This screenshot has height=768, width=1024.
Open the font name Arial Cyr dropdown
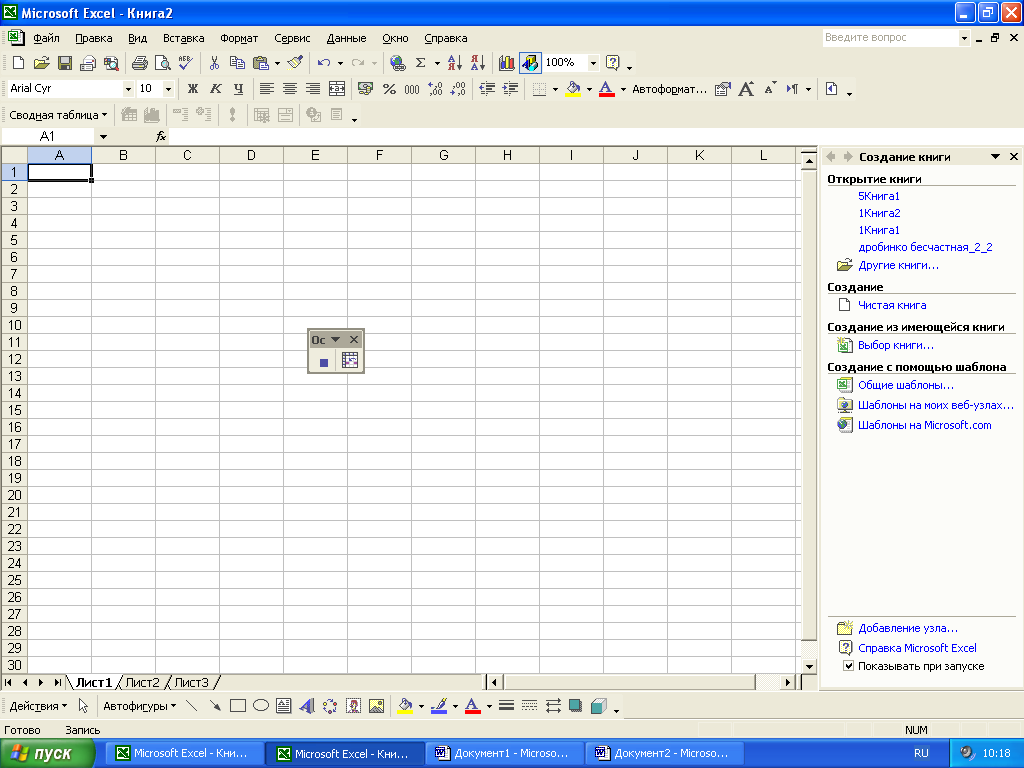tap(128, 89)
